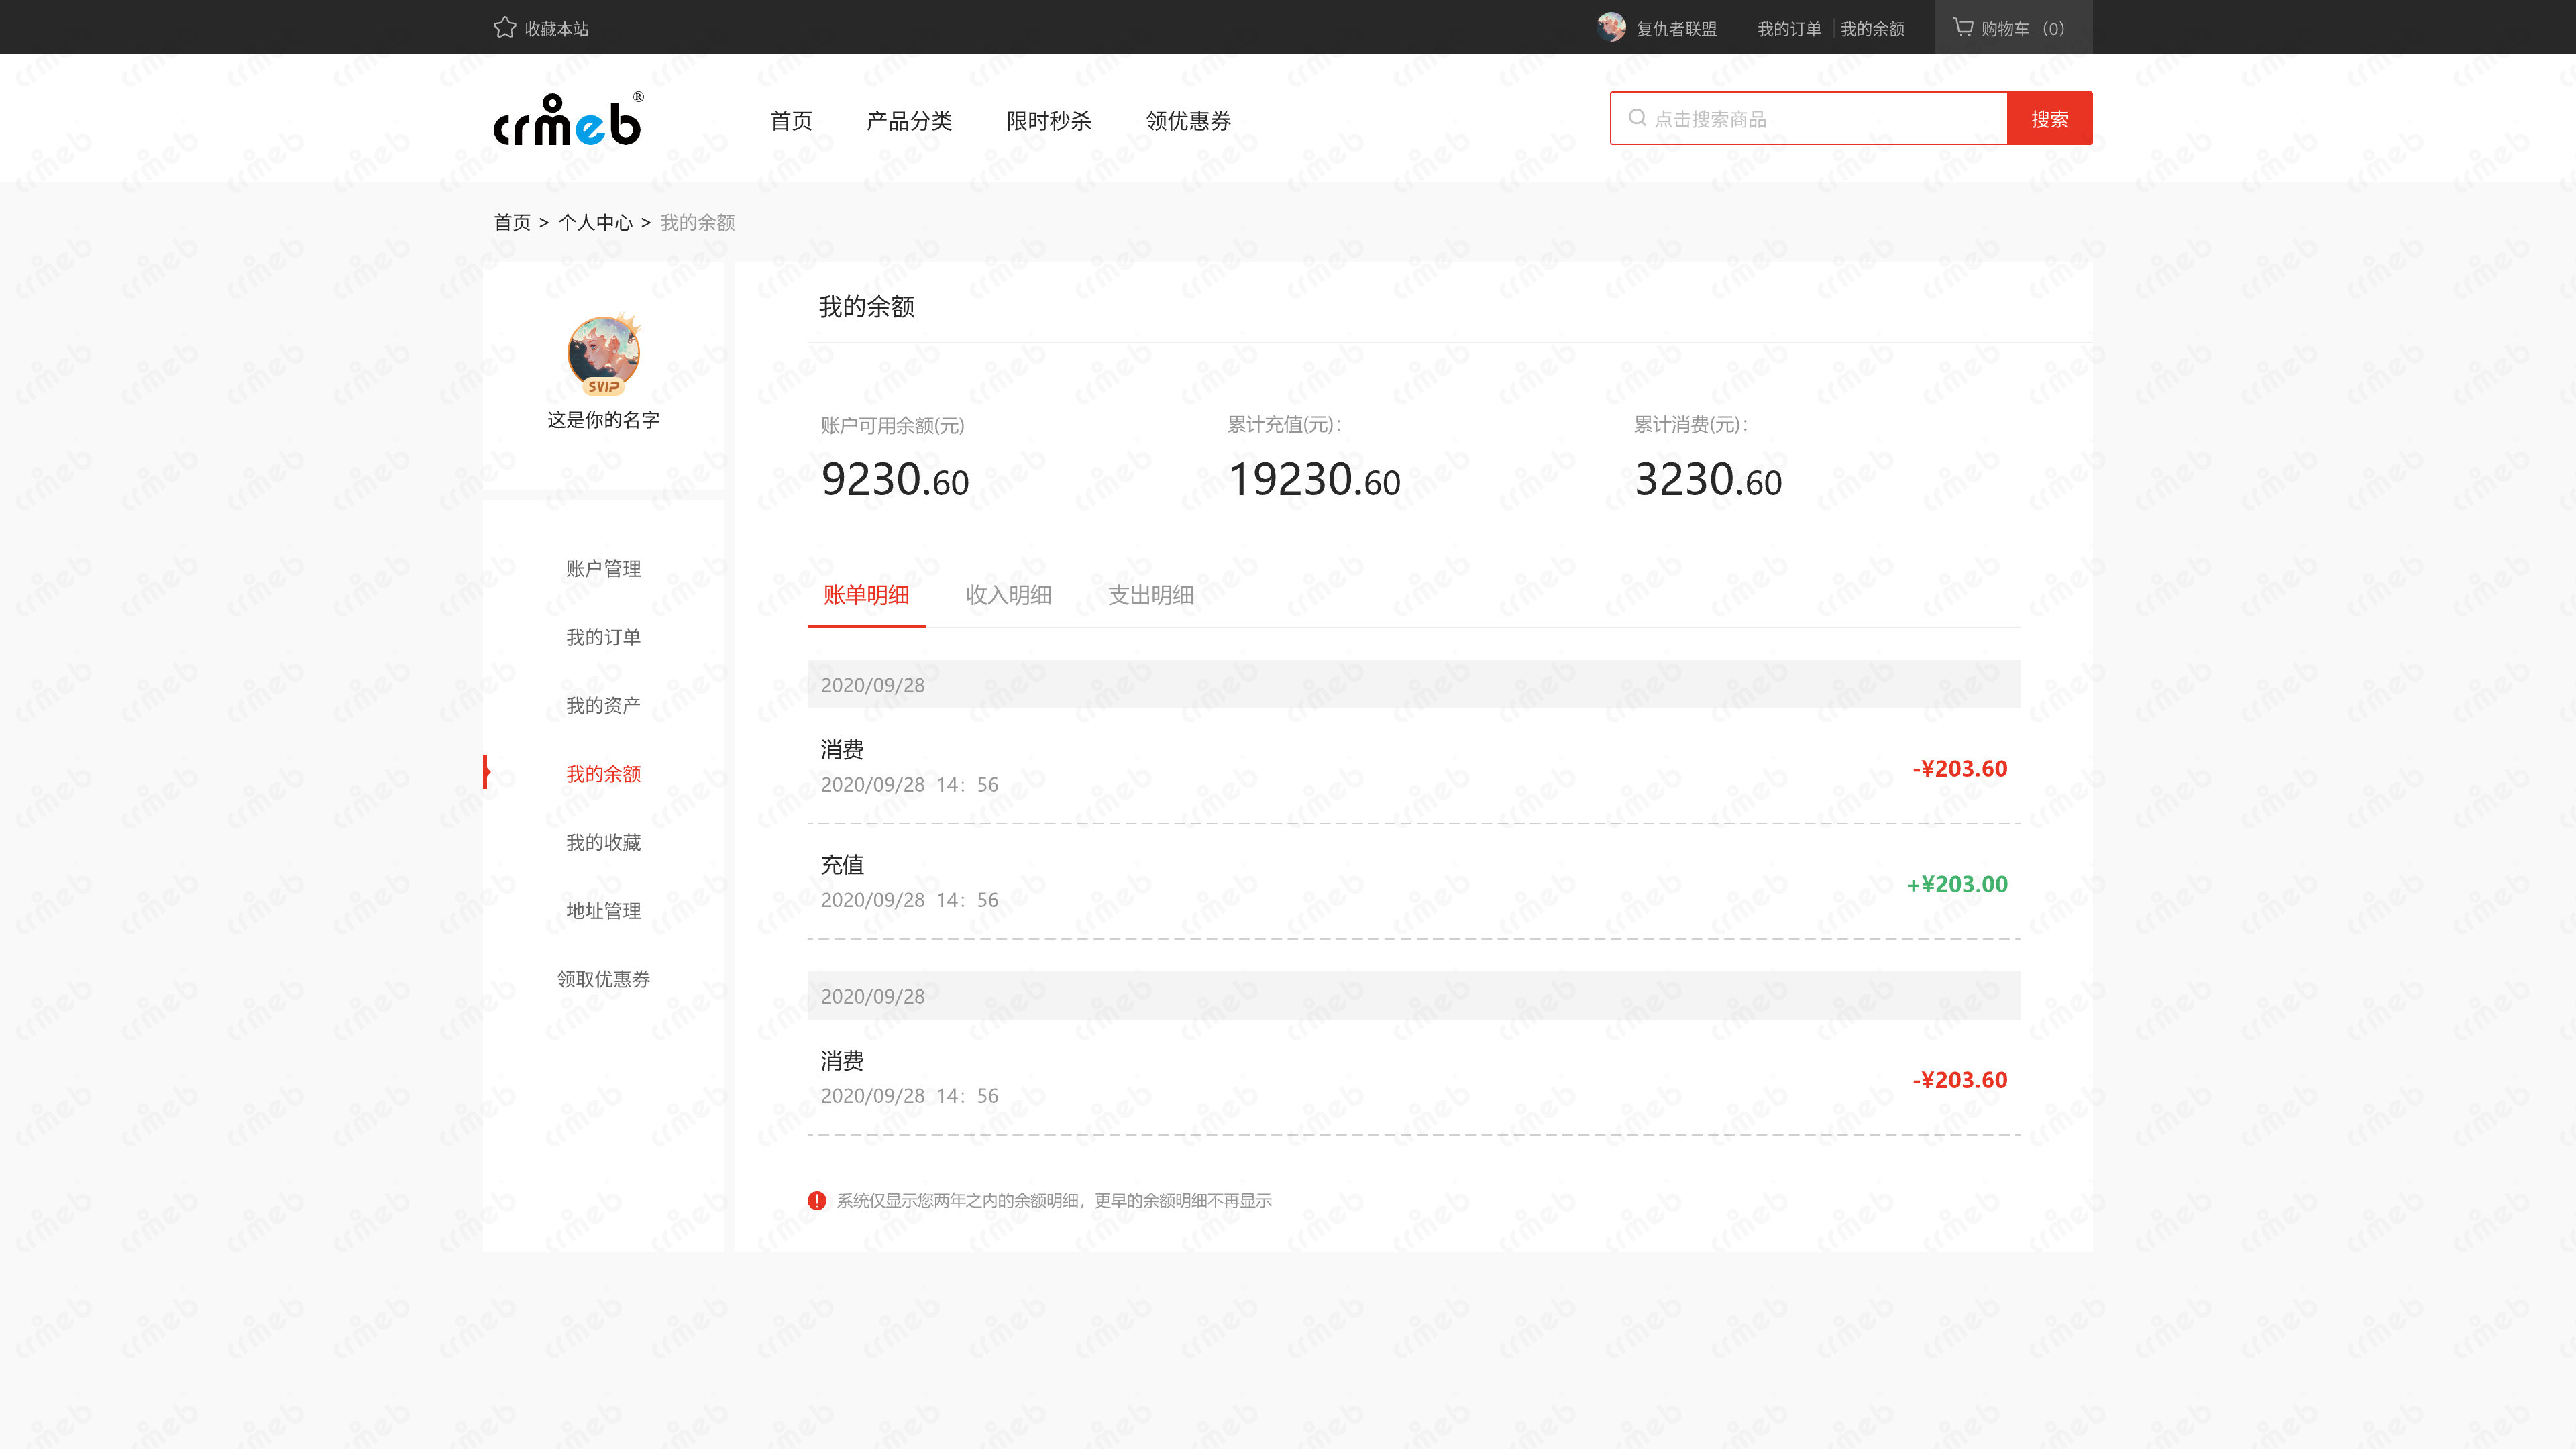This screenshot has width=2576, height=1449.
Task: Open the shopping cart icon
Action: (x=1963, y=28)
